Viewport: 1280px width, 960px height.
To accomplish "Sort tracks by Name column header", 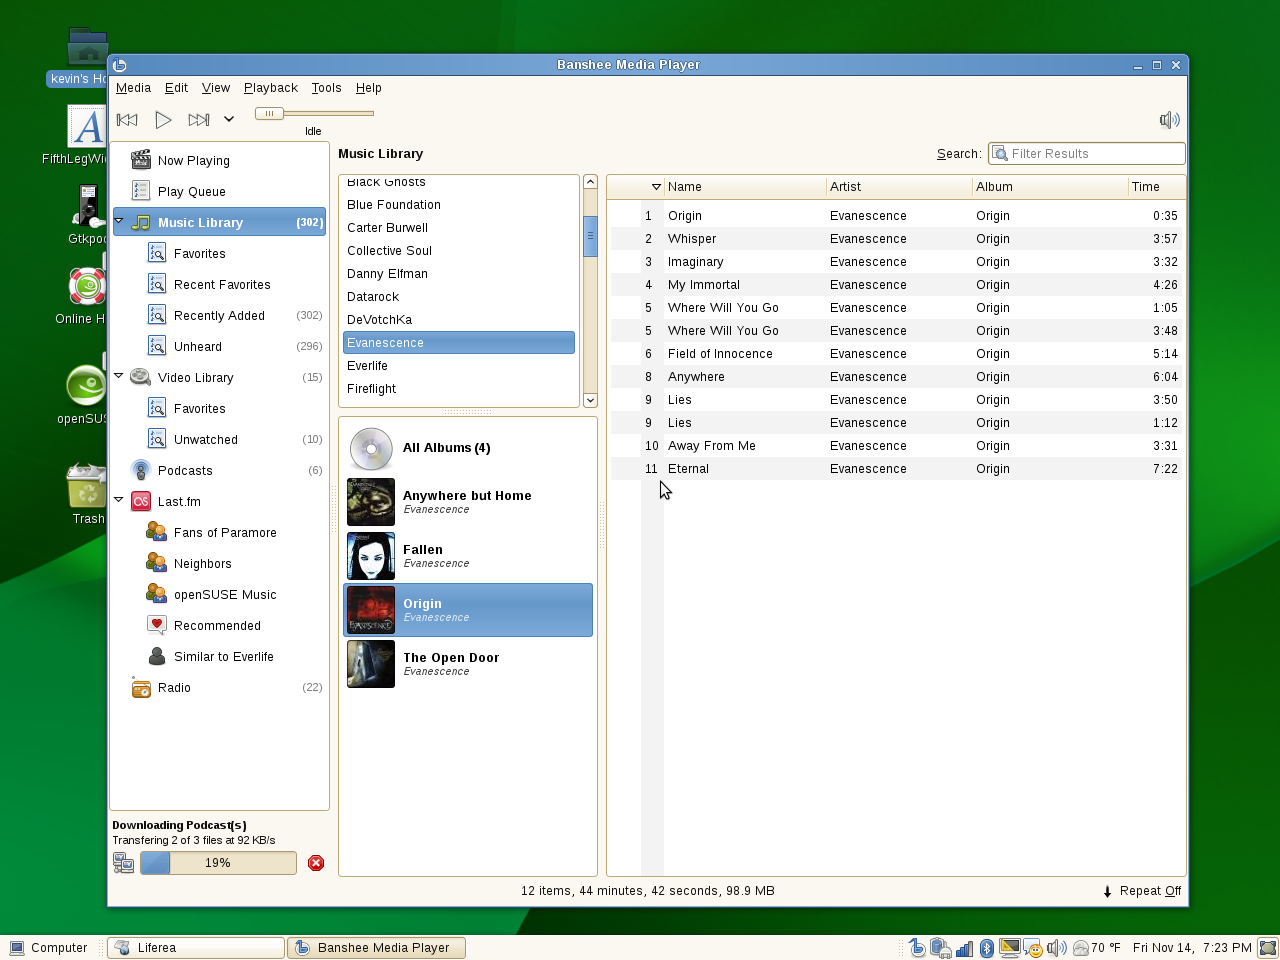I will pyautogui.click(x=745, y=187).
